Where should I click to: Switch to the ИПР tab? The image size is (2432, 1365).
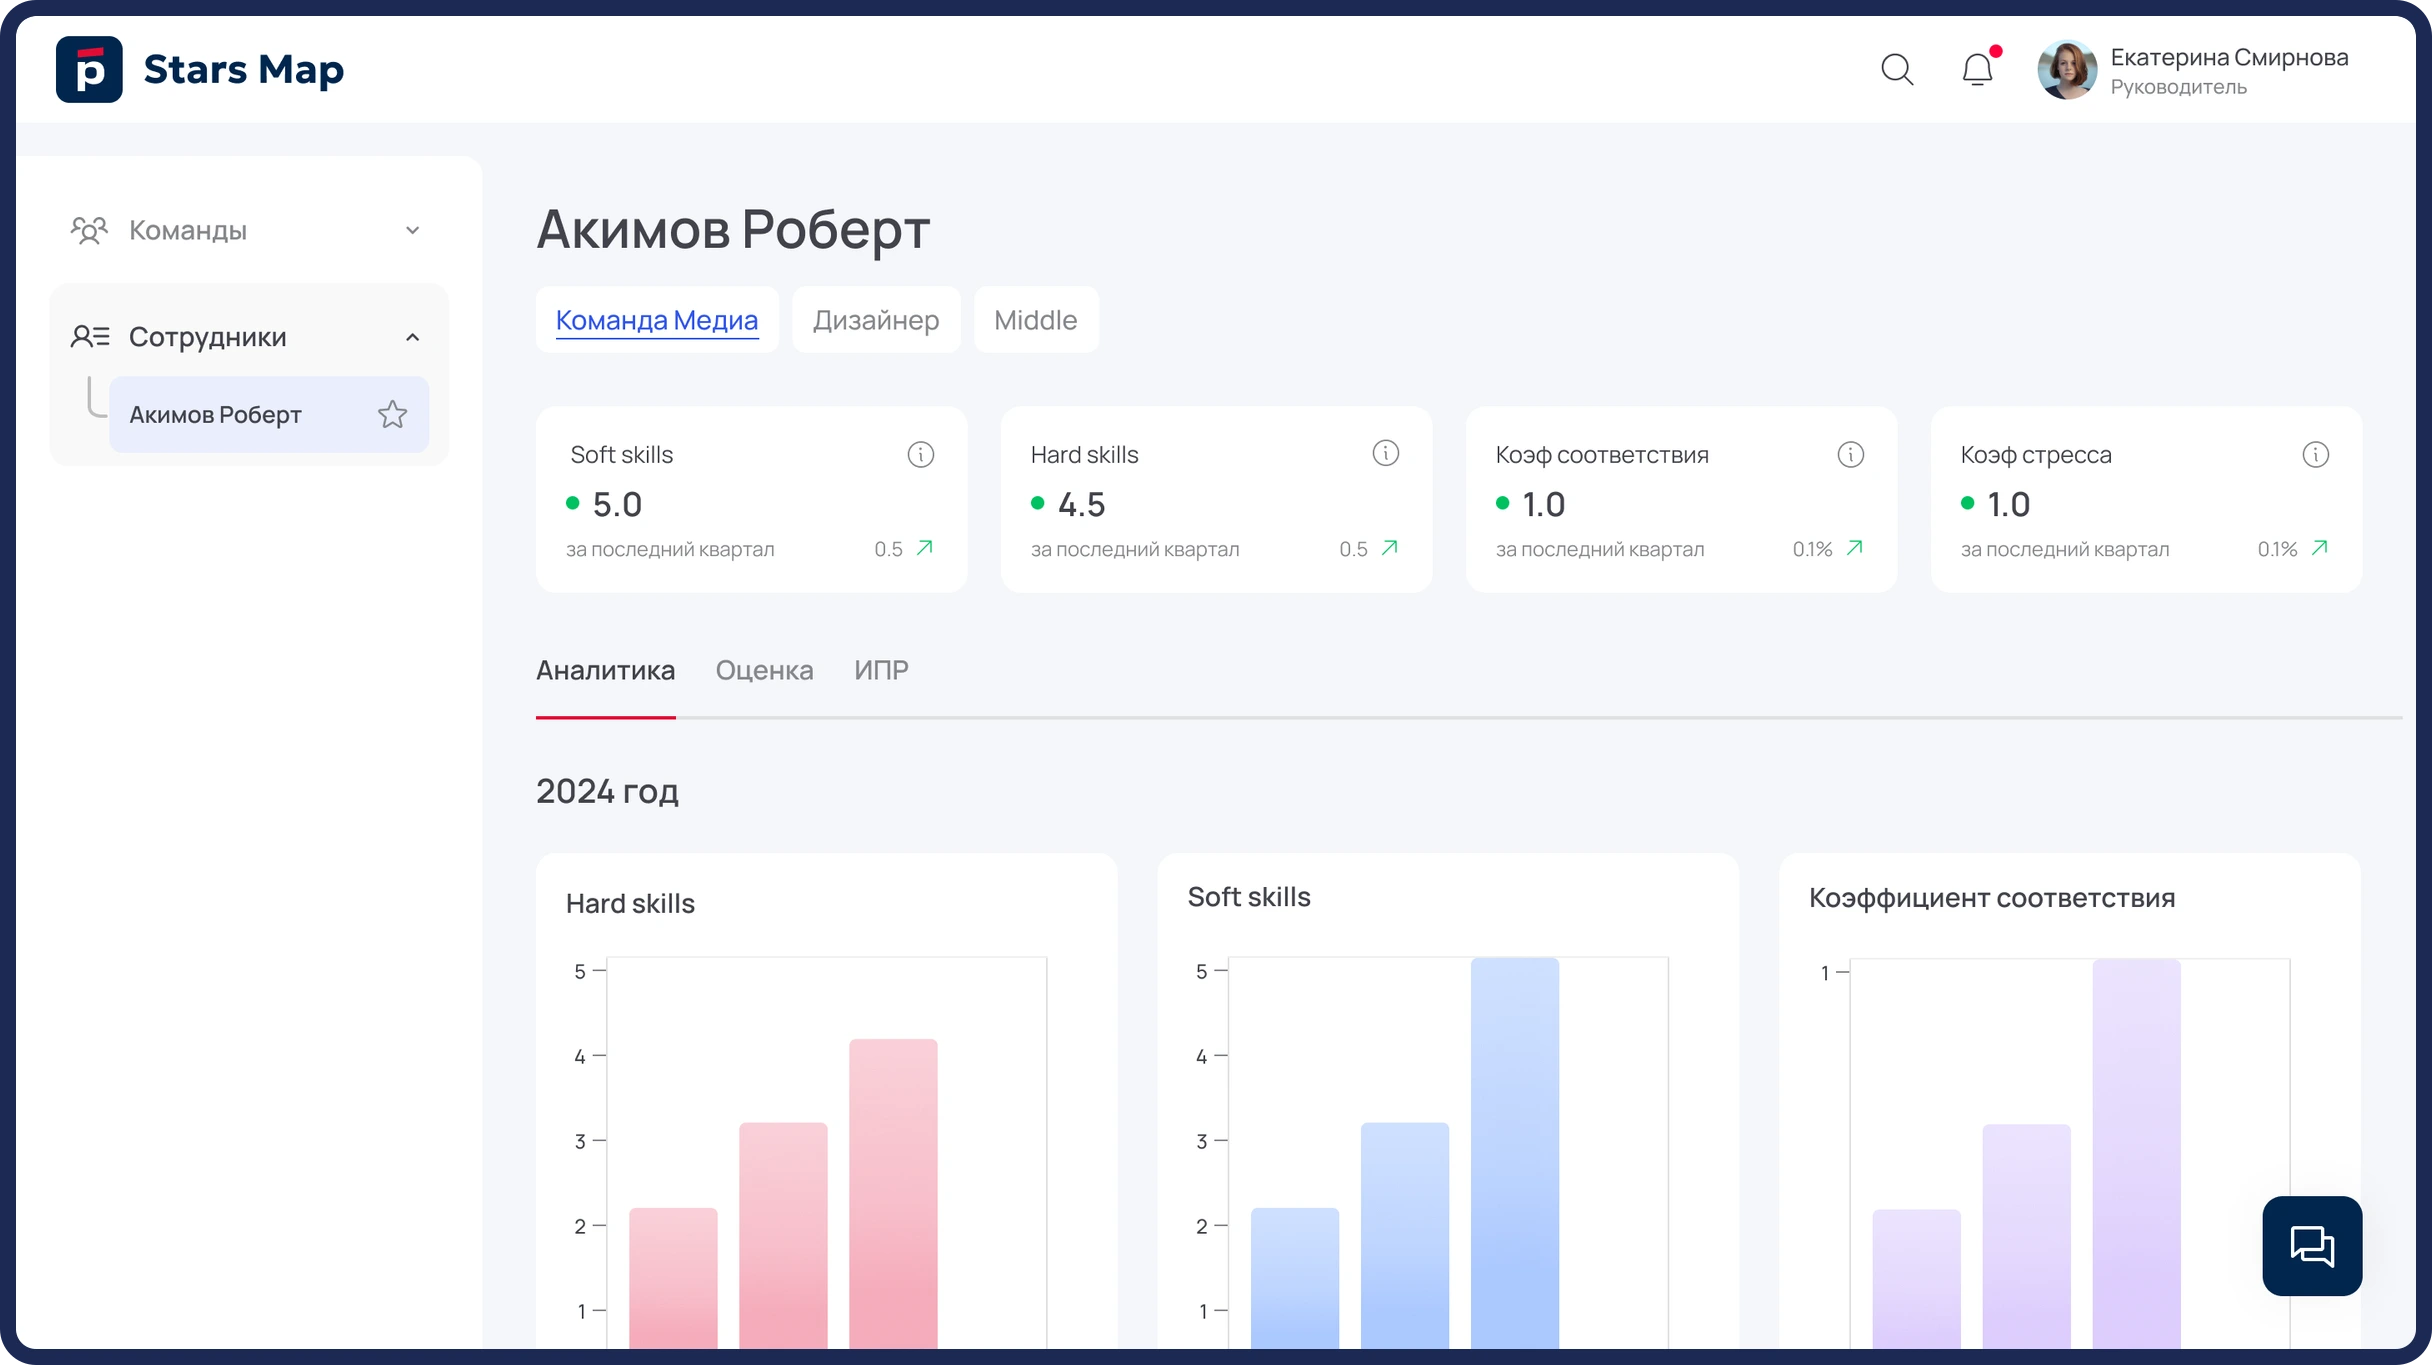pyautogui.click(x=881, y=670)
